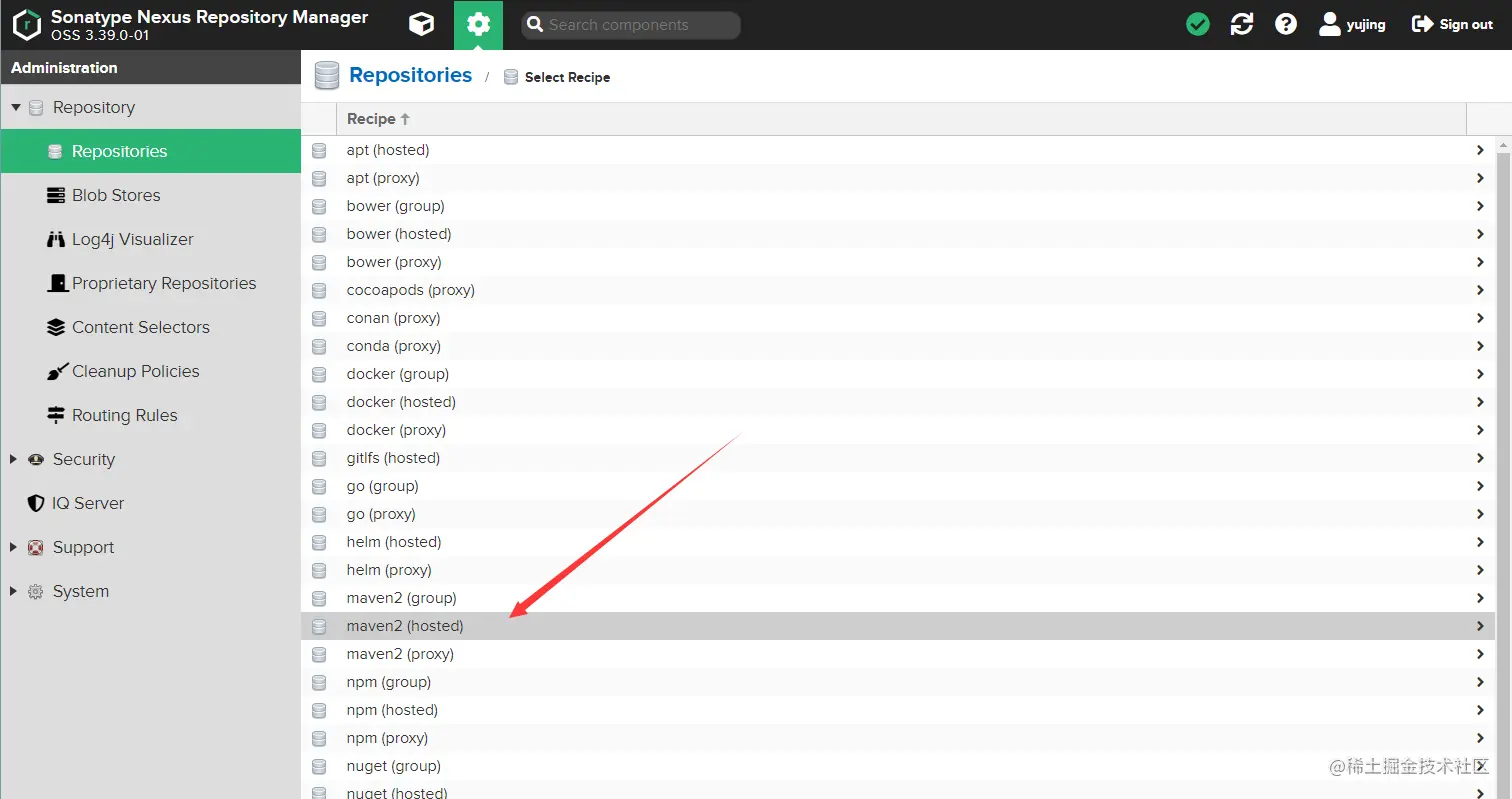Click chevron arrow on helm (proxy) row
The image size is (1512, 799).
(1480, 570)
